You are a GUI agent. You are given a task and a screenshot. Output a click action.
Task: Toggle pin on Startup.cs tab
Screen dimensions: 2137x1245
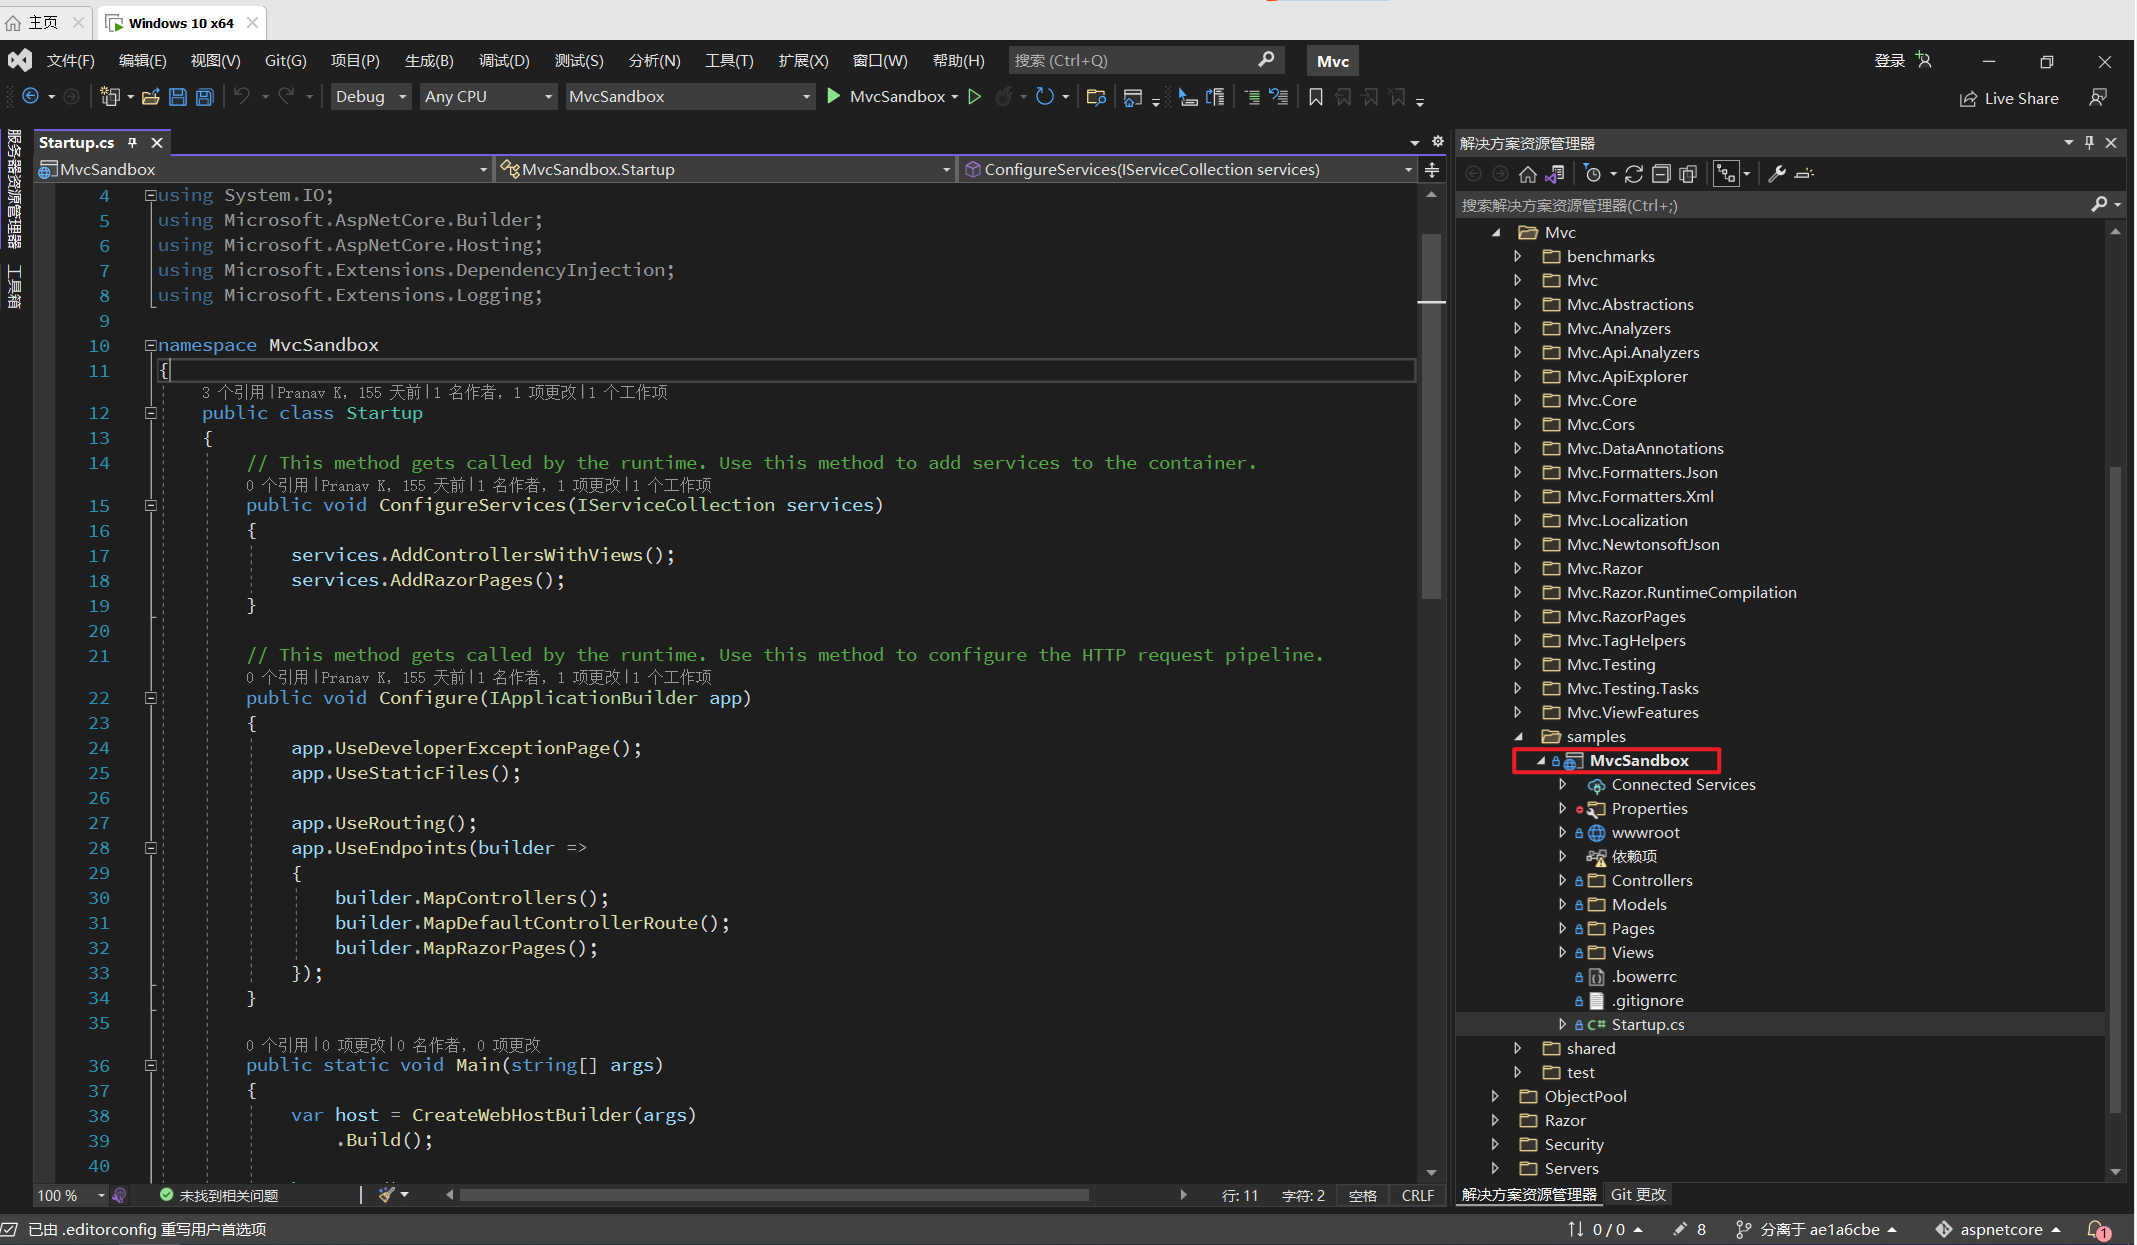[x=132, y=143]
